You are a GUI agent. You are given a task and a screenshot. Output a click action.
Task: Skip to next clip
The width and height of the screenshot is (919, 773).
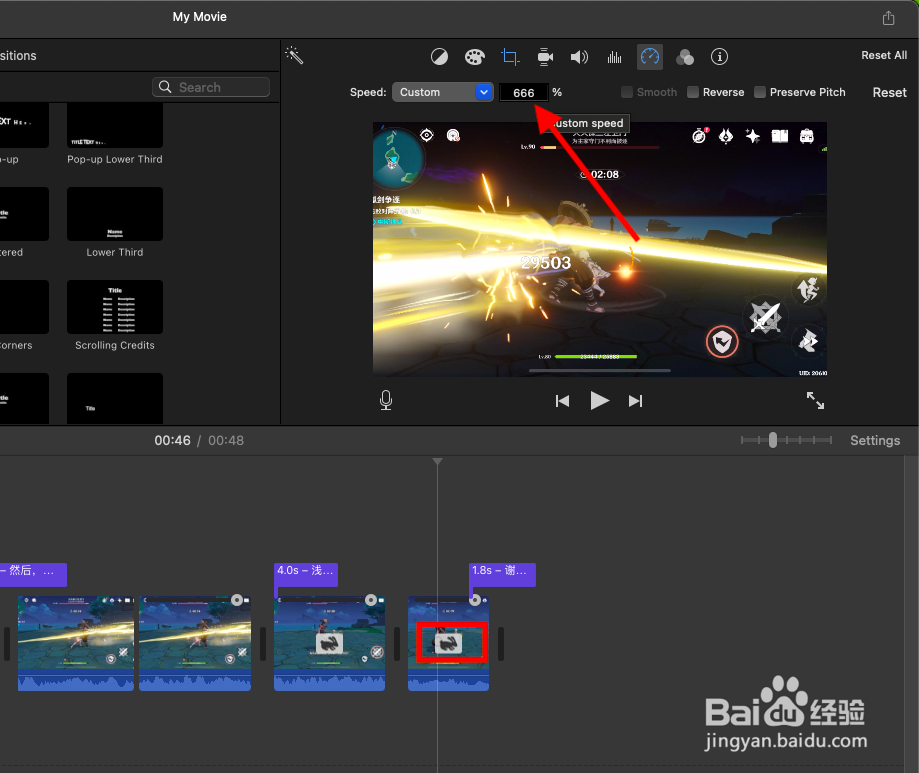[x=635, y=401]
